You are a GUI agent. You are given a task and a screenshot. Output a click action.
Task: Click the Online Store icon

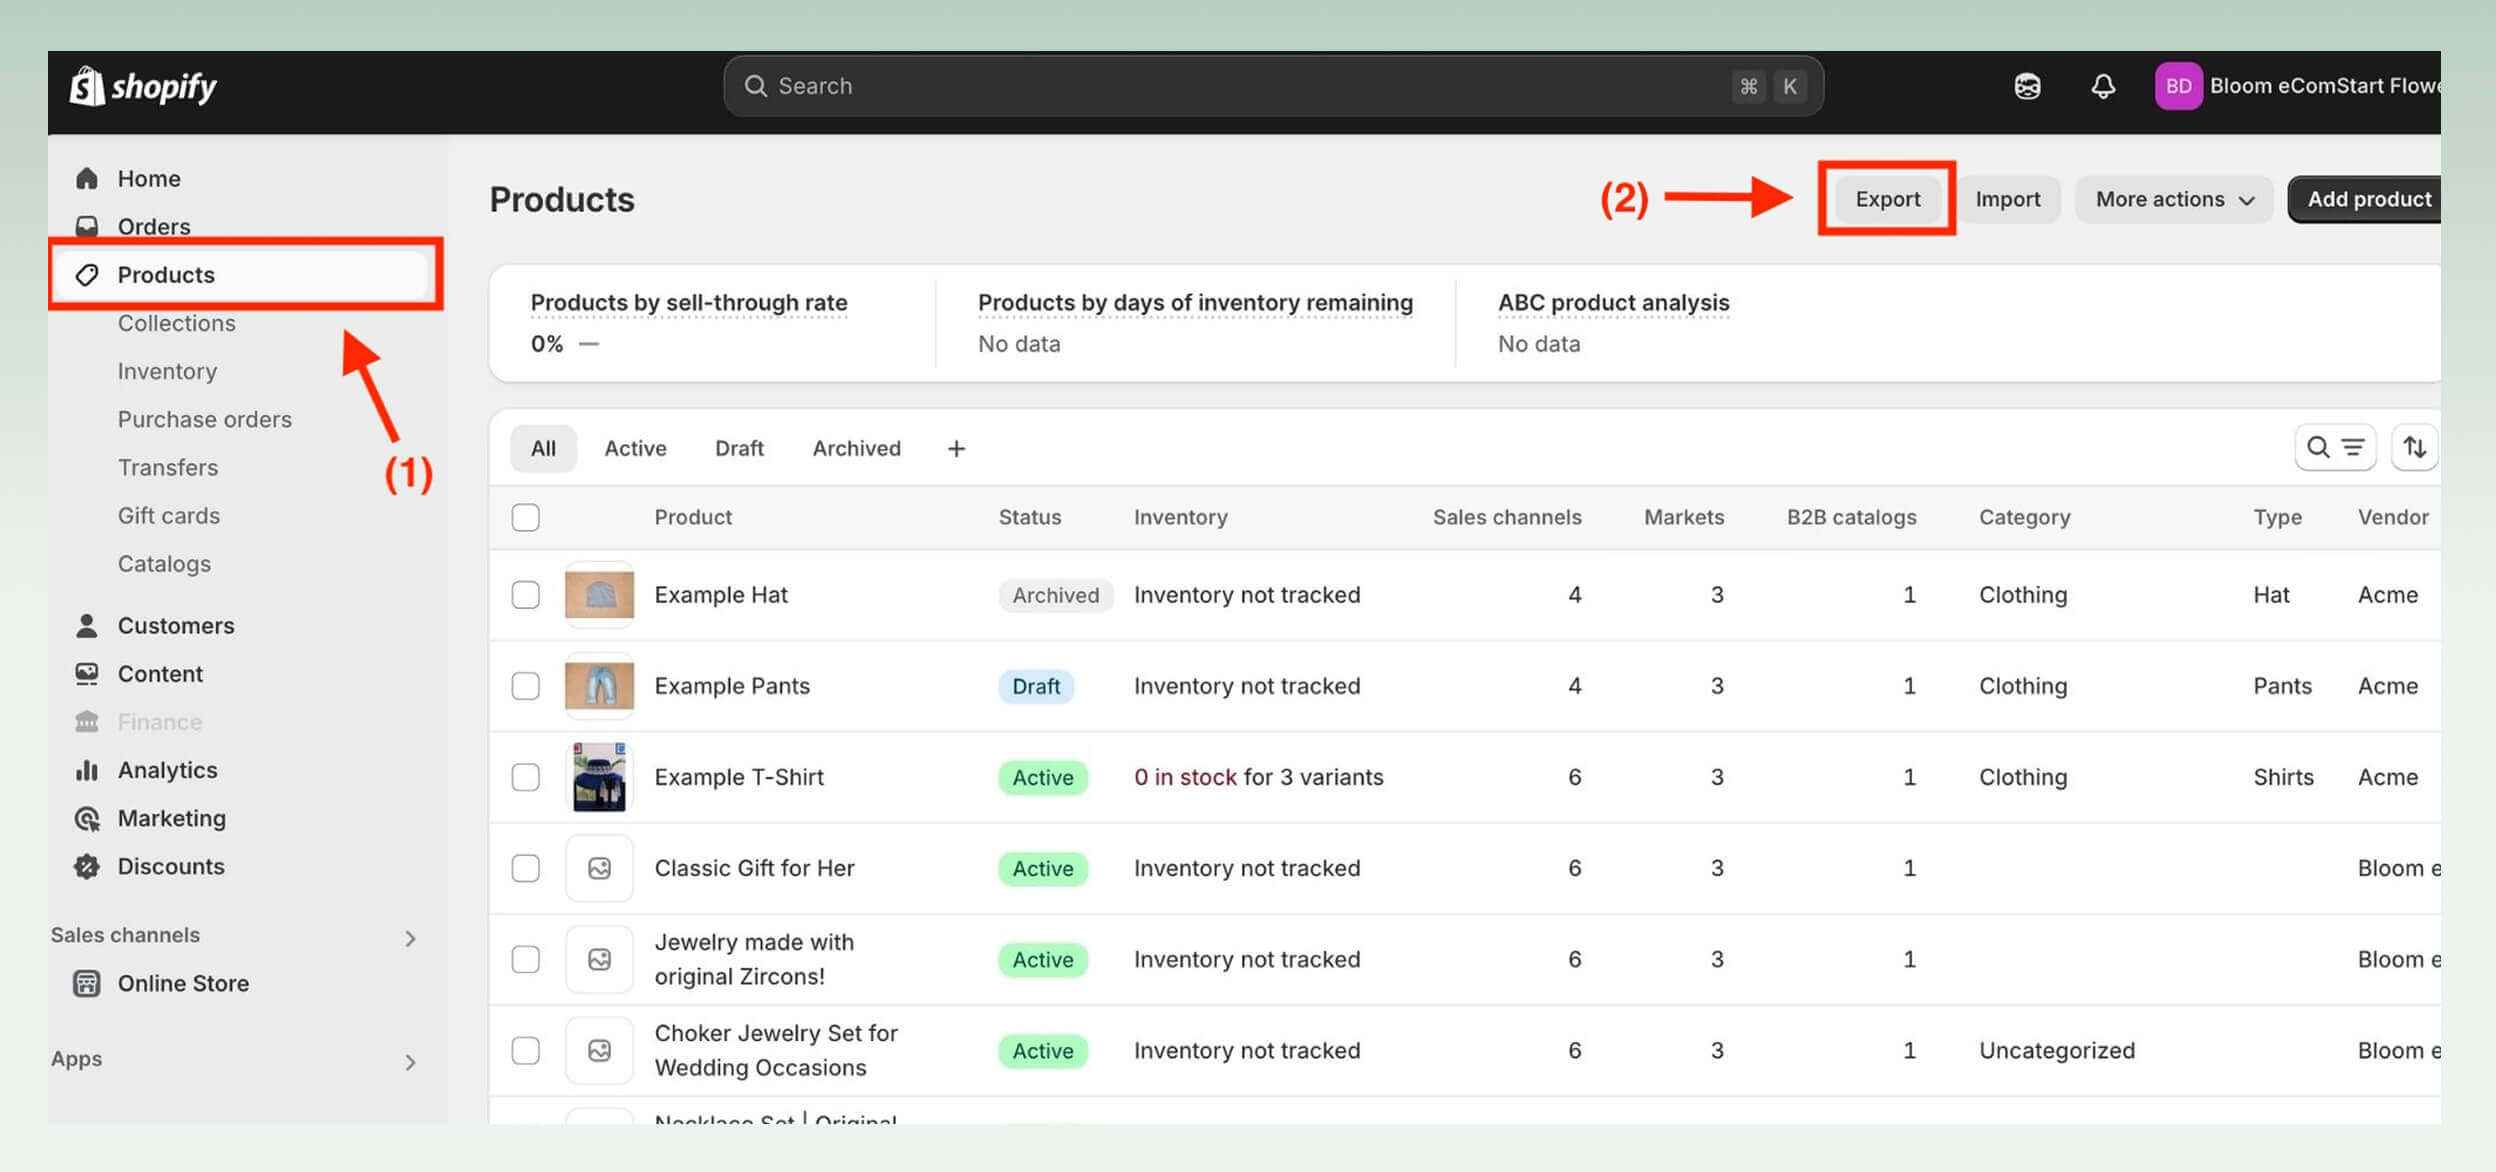click(87, 983)
